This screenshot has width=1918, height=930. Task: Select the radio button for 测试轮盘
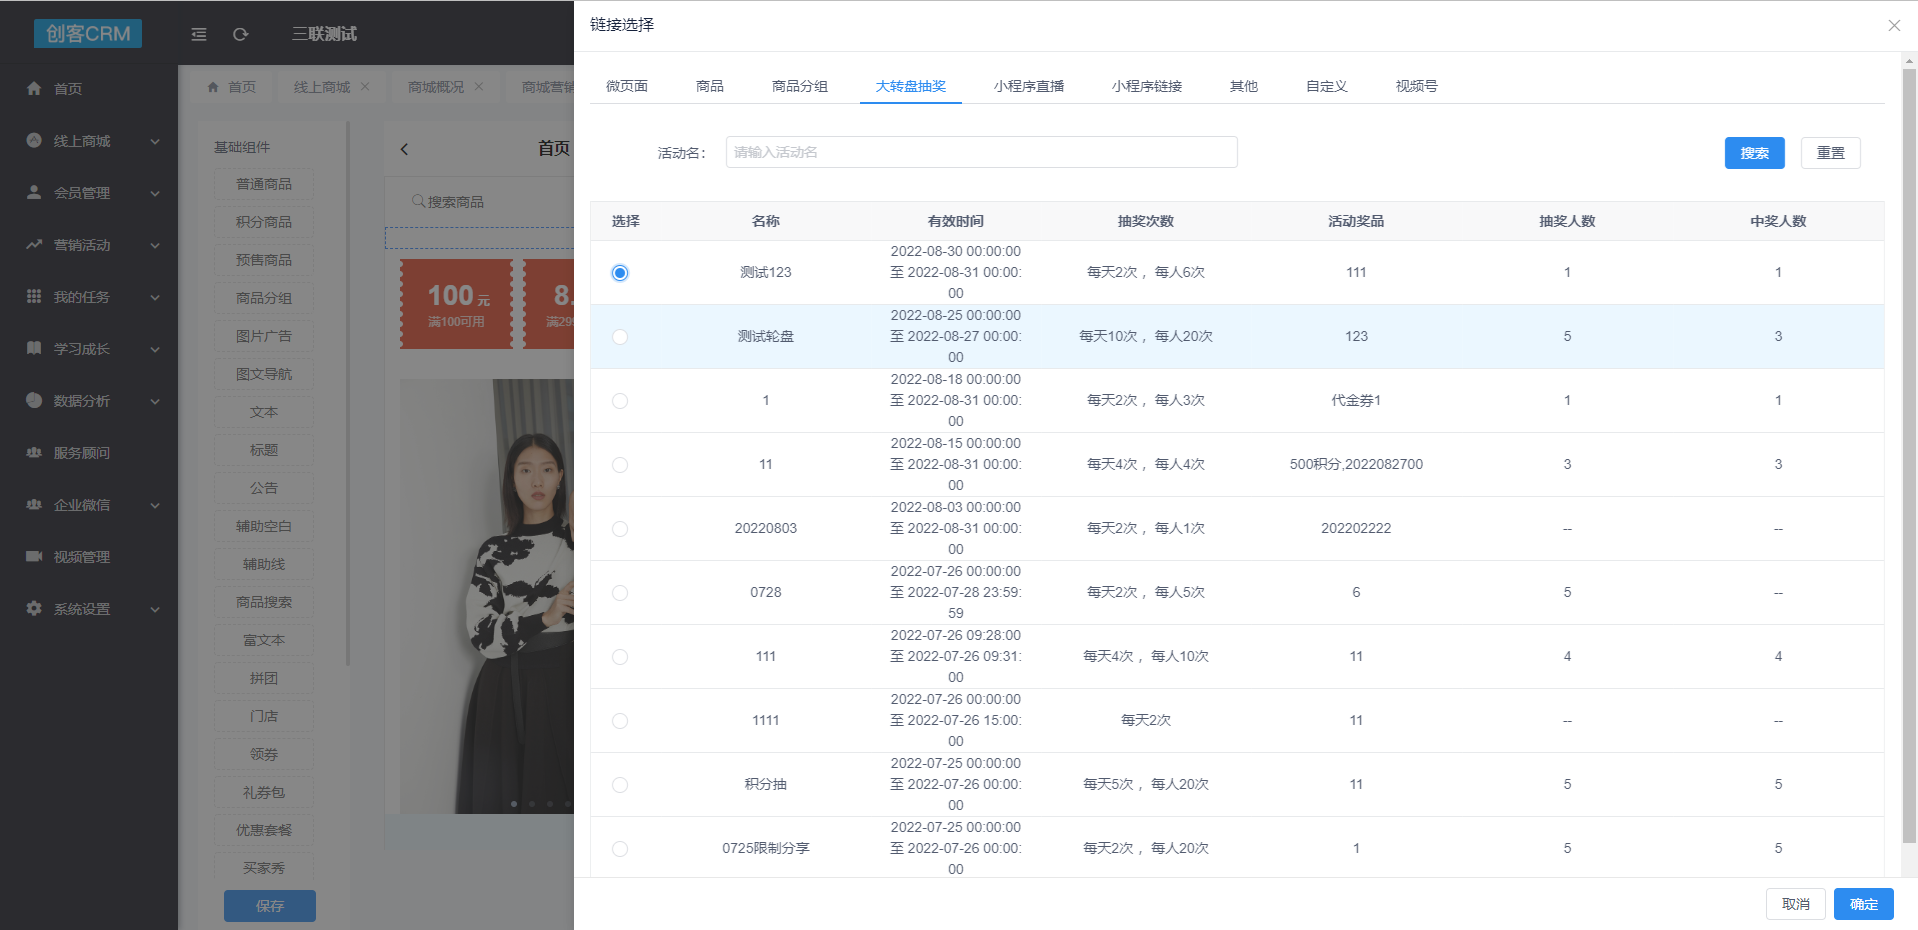(x=620, y=337)
